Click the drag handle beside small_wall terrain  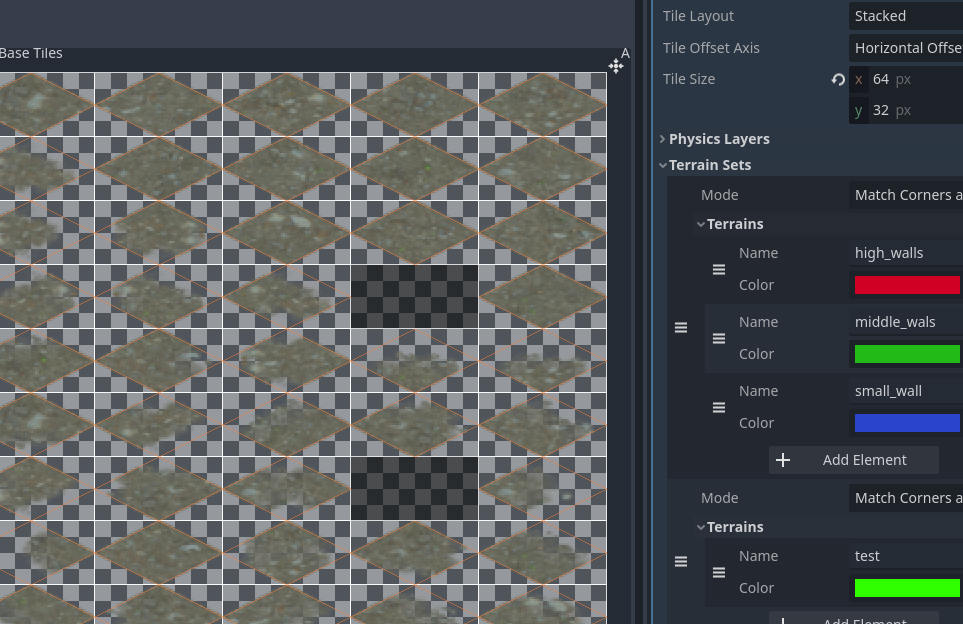point(718,408)
